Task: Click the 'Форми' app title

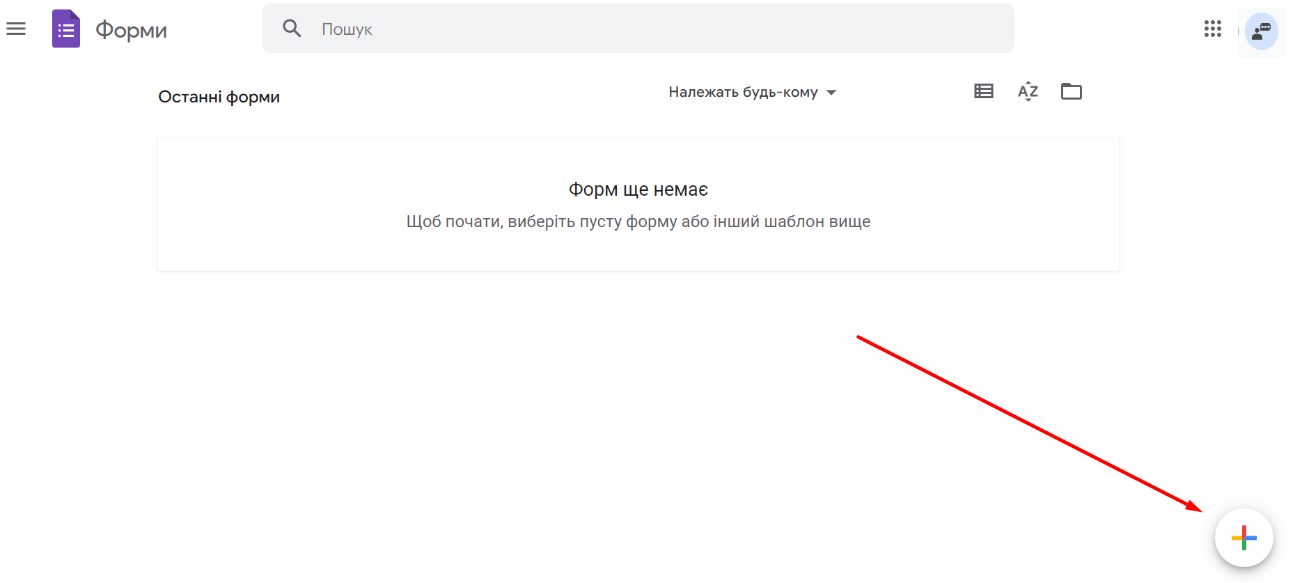Action: 131,30
